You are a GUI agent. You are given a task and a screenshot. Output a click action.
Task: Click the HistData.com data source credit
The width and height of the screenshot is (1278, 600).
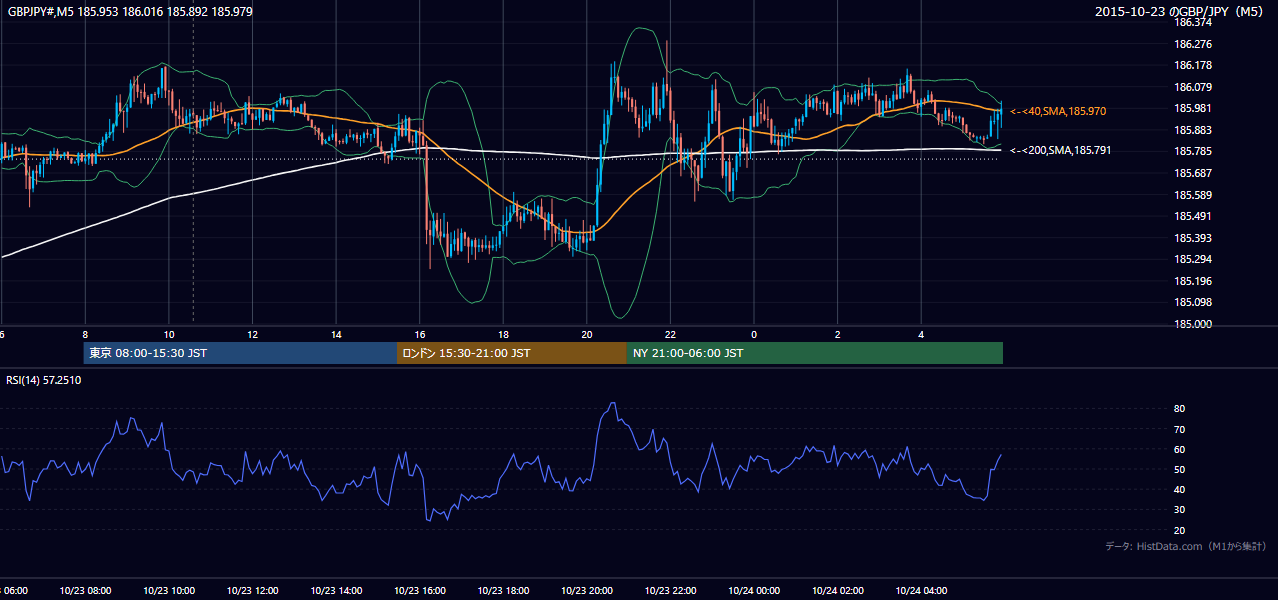(1186, 546)
